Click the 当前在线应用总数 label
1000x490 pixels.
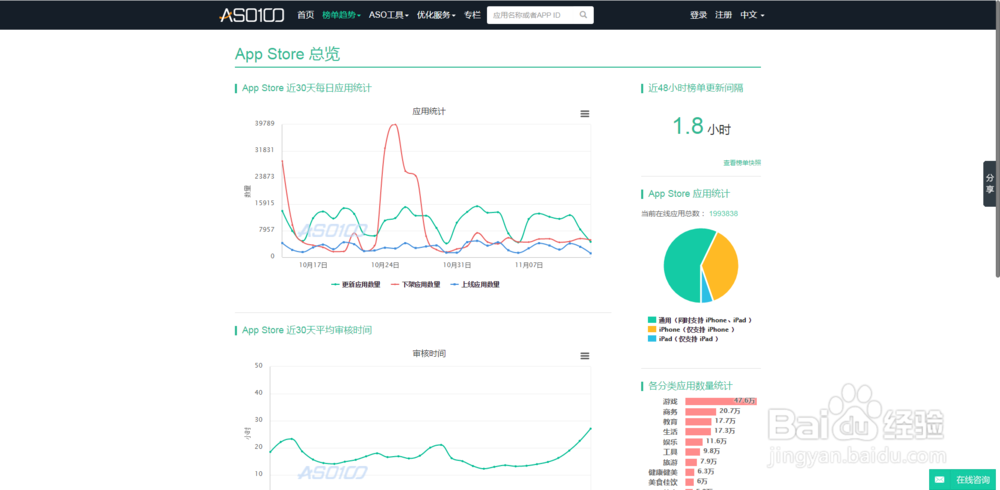[x=673, y=214]
